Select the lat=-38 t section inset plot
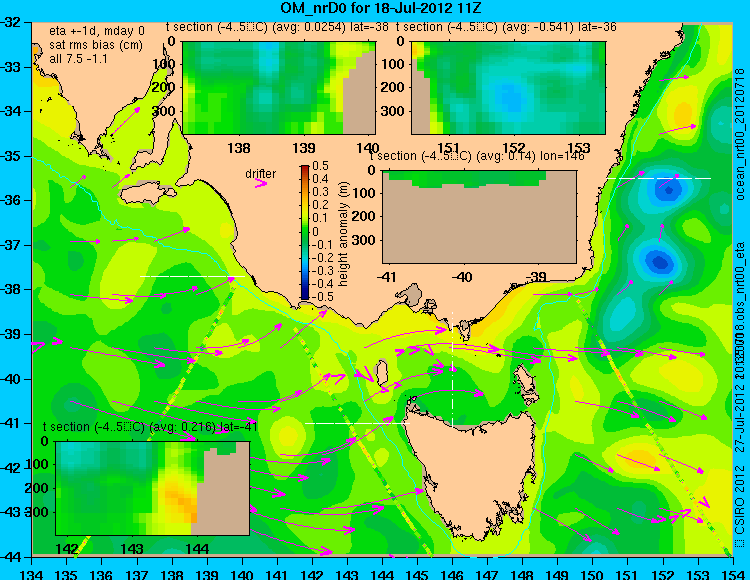Image resolution: width=750 pixels, height=580 pixels. [279, 88]
